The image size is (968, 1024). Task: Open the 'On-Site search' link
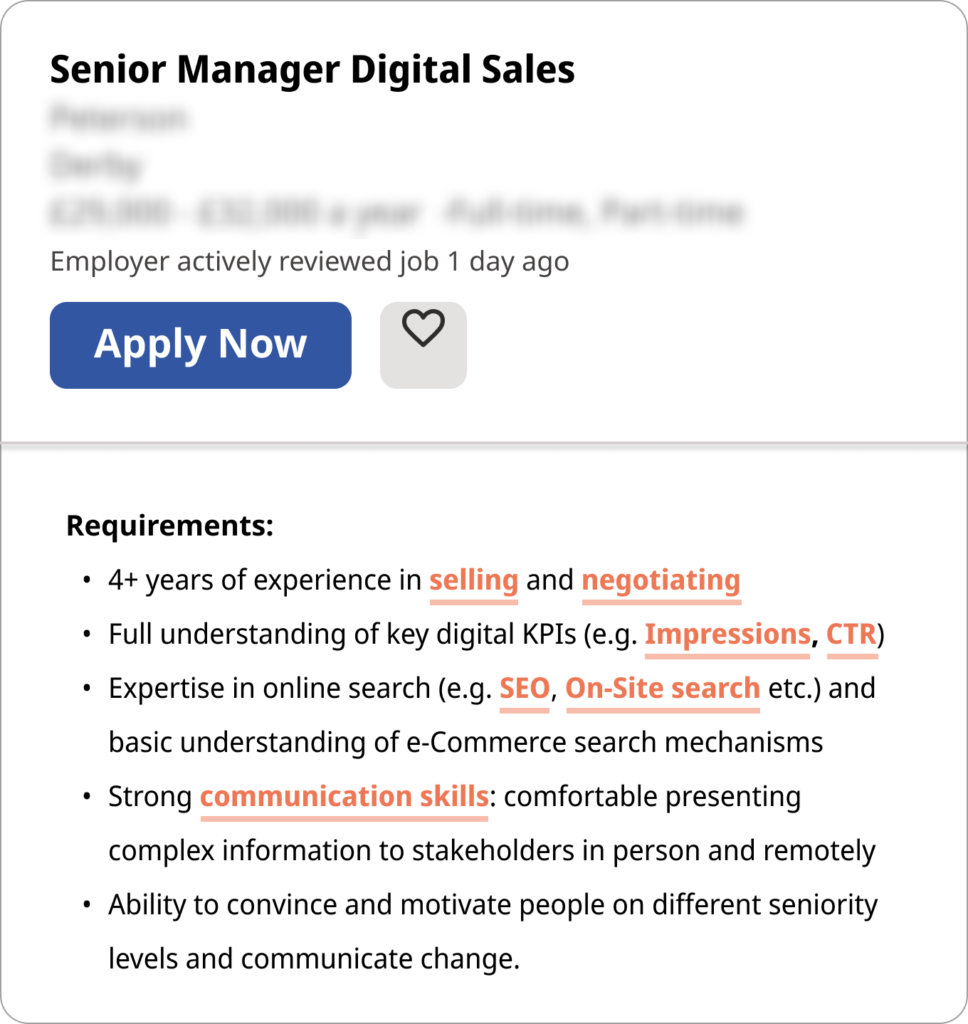pos(663,688)
